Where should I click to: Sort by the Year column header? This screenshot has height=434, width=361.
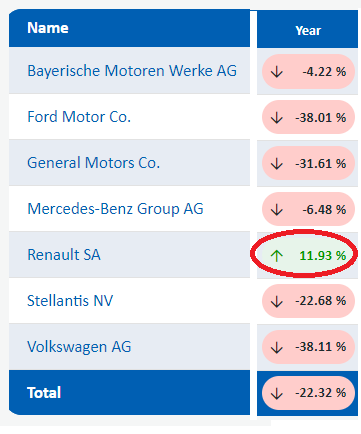pyautogui.click(x=308, y=31)
